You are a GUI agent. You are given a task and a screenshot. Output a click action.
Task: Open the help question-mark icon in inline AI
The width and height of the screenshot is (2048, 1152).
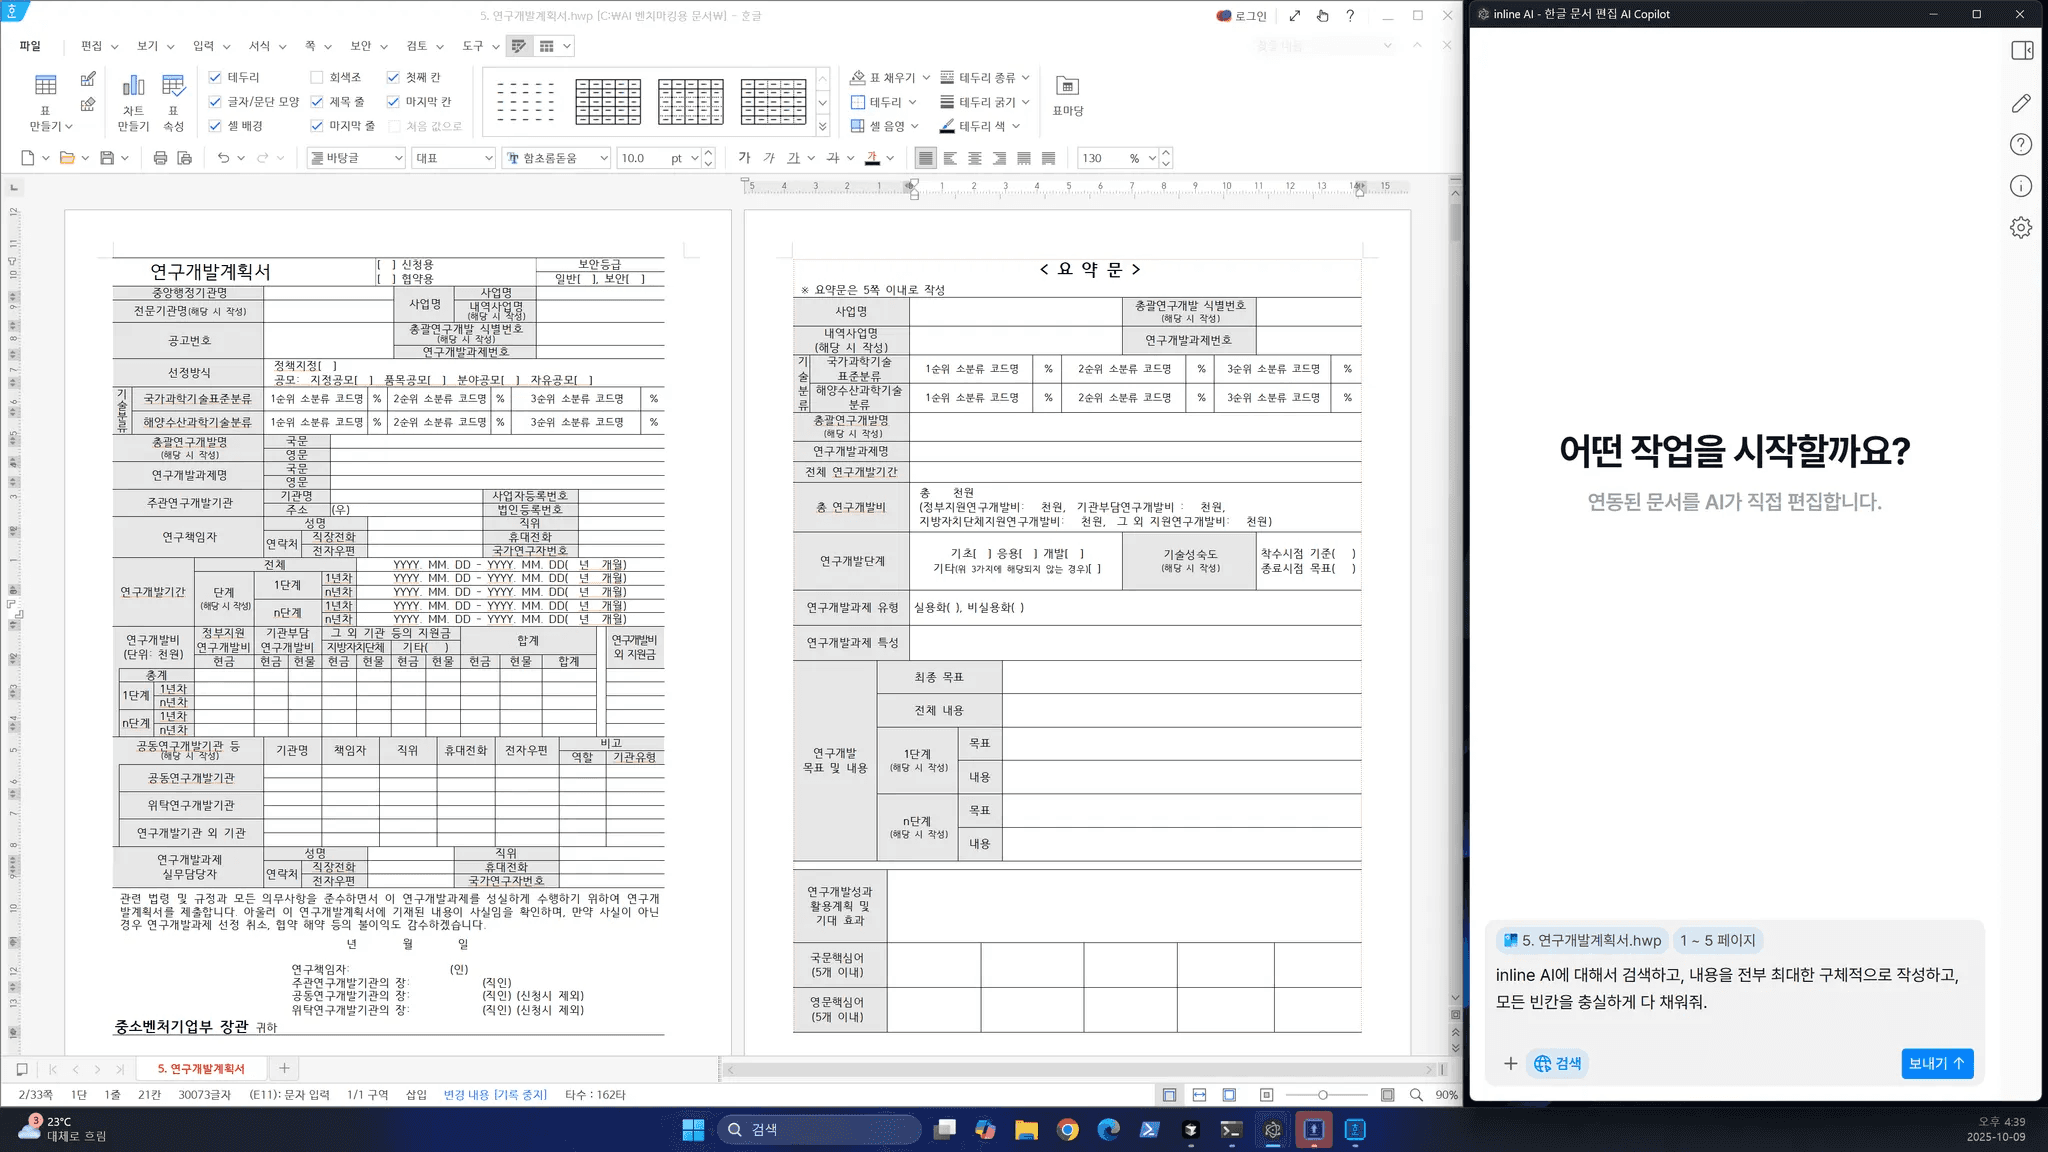tap(2021, 145)
